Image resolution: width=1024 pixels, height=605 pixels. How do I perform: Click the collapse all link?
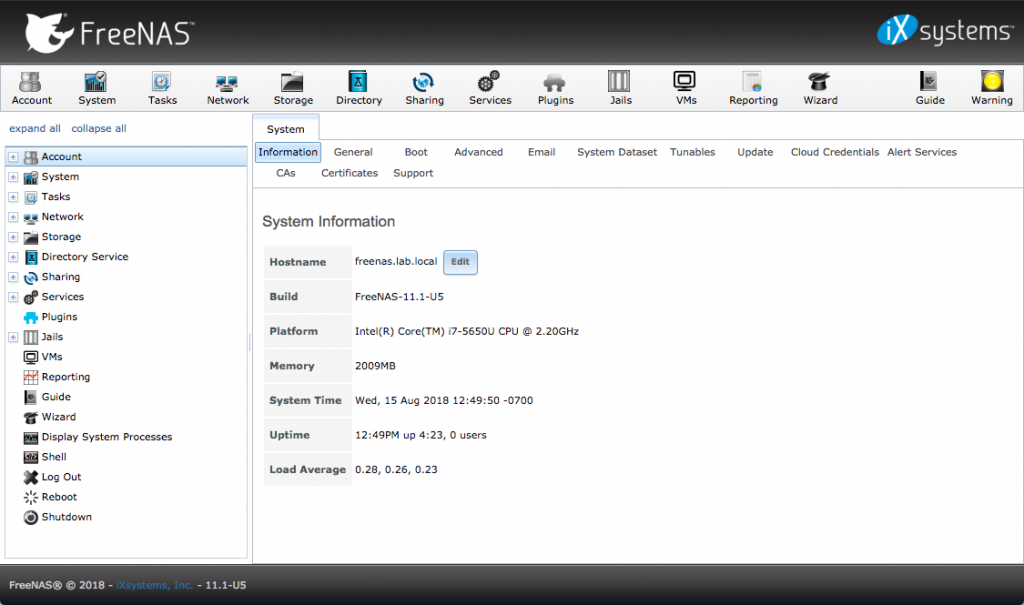(x=99, y=129)
